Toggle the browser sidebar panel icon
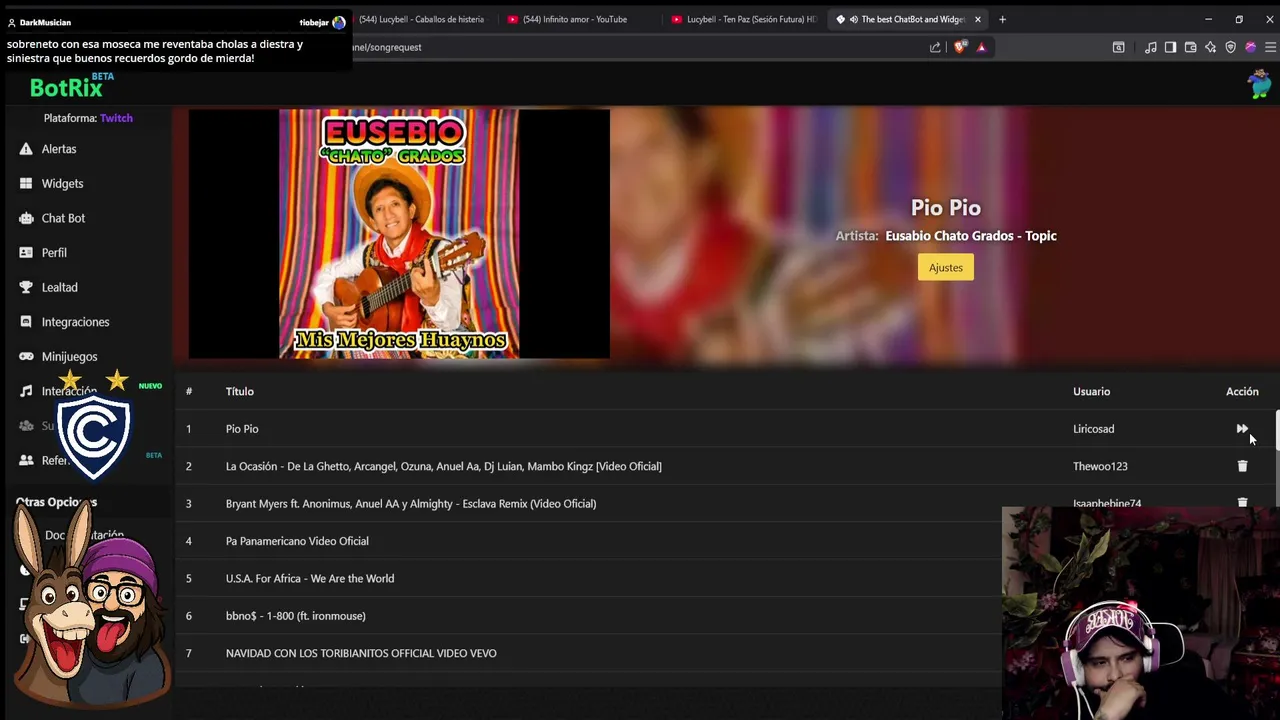 coord(1170,47)
